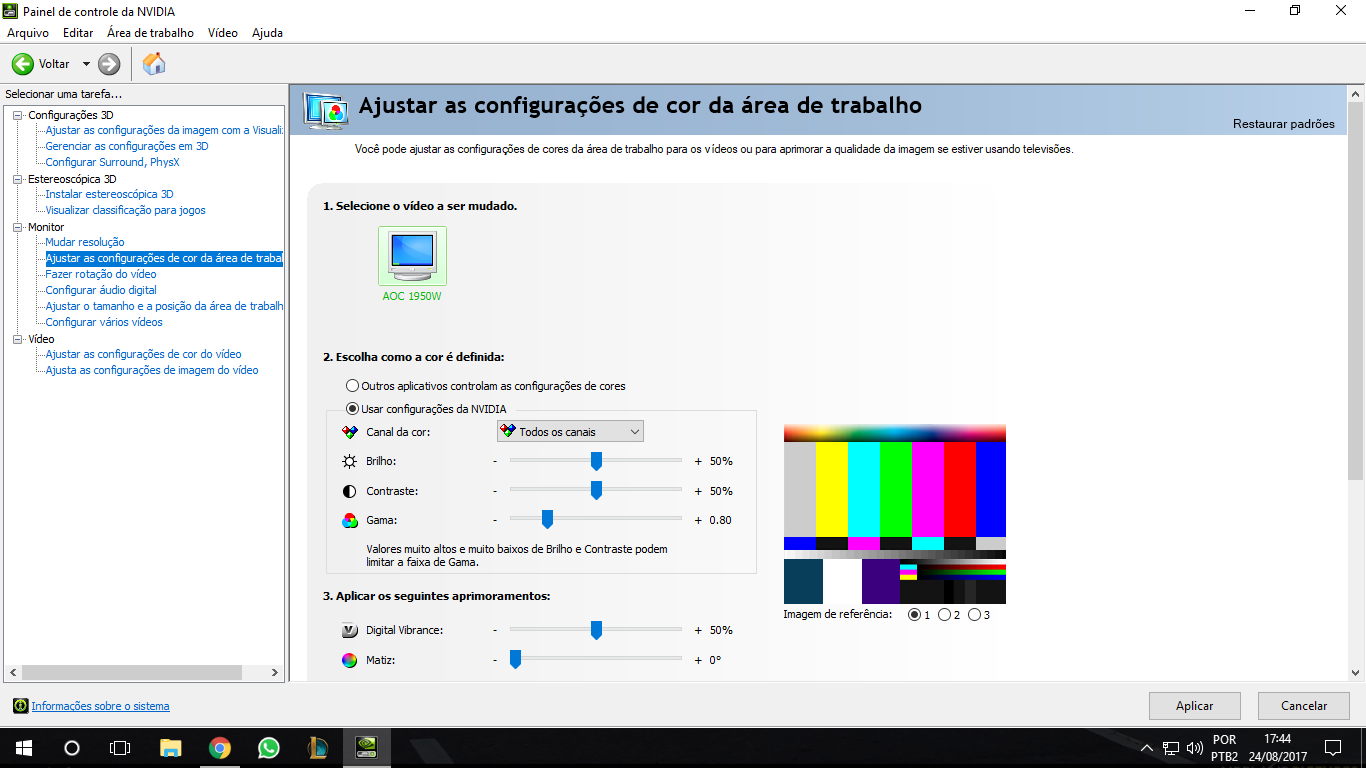Click the system information icon at bottom left
The image size is (1366, 768).
(20, 706)
